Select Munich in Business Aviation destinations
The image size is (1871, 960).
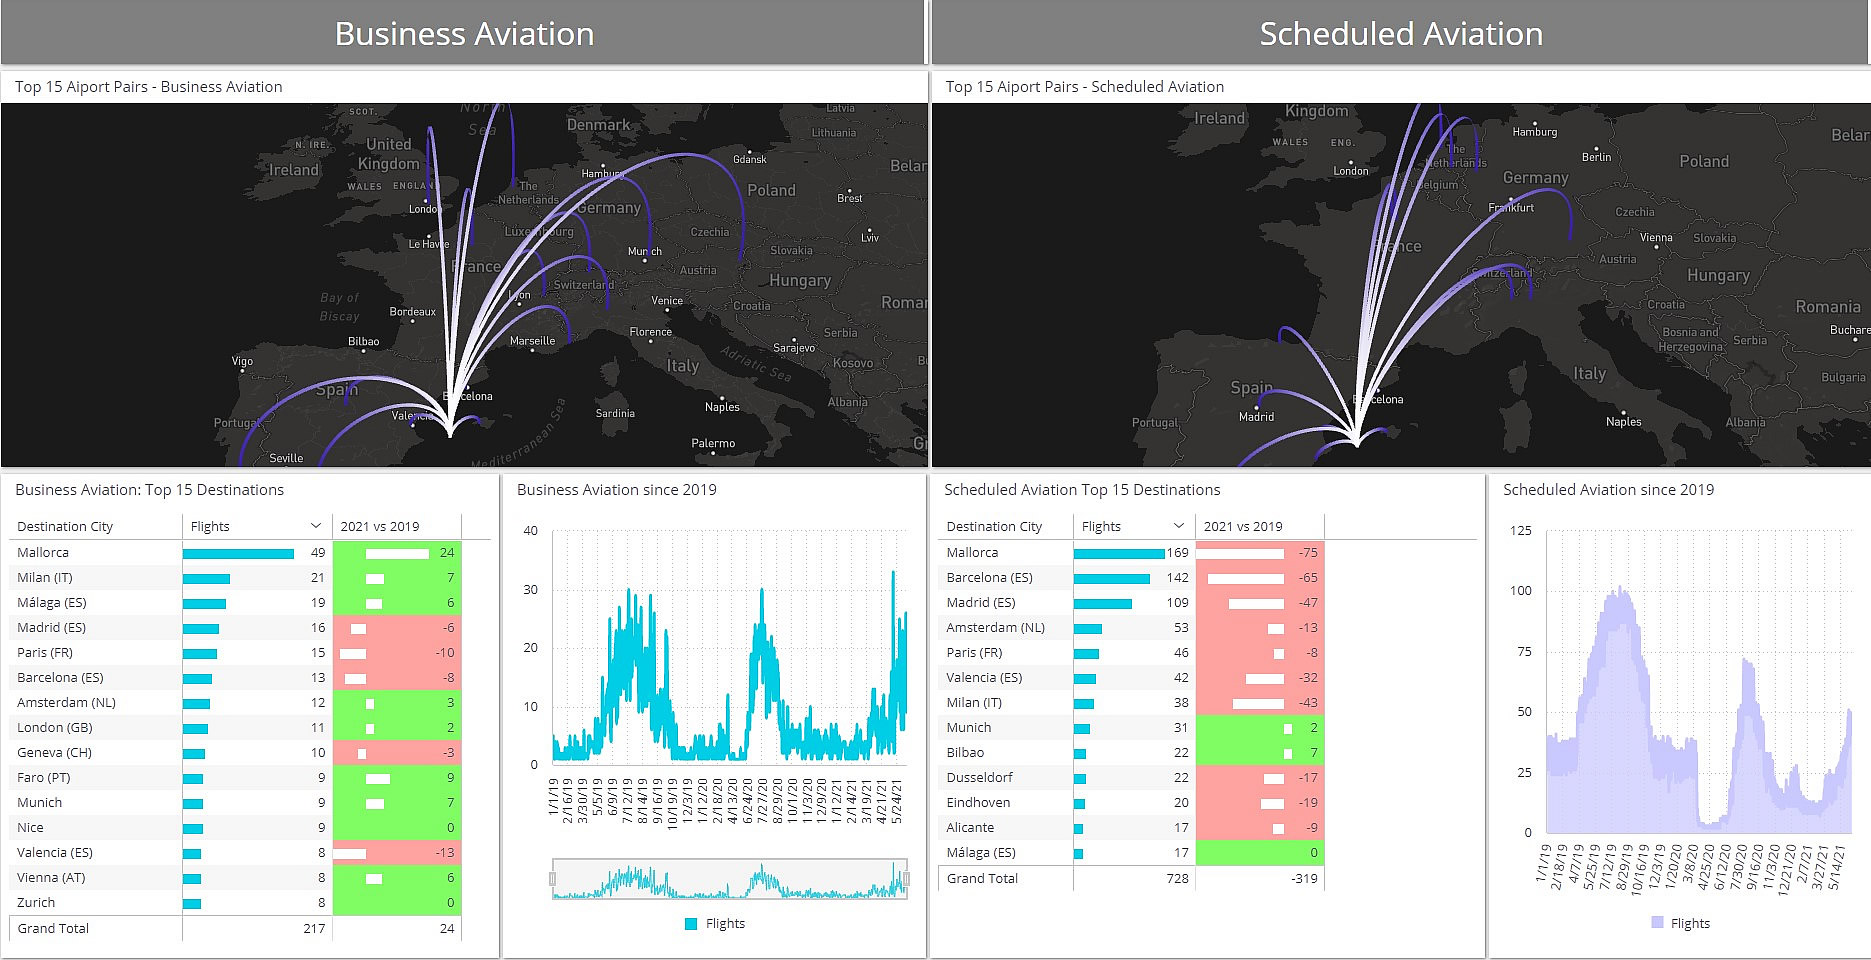coord(39,802)
